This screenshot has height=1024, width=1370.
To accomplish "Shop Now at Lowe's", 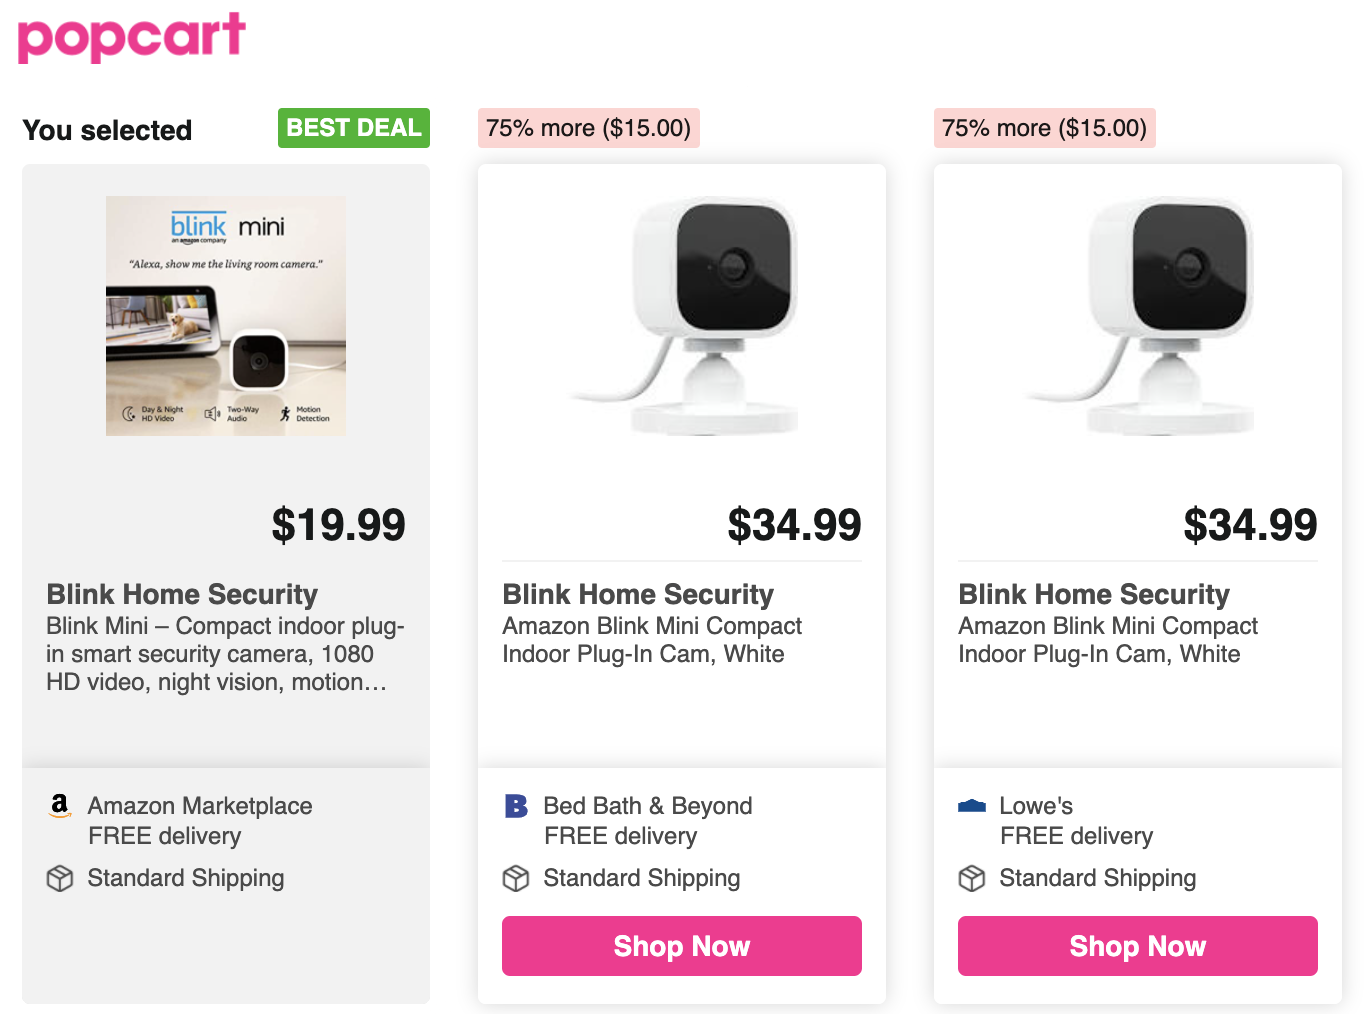I will pyautogui.click(x=1138, y=946).
